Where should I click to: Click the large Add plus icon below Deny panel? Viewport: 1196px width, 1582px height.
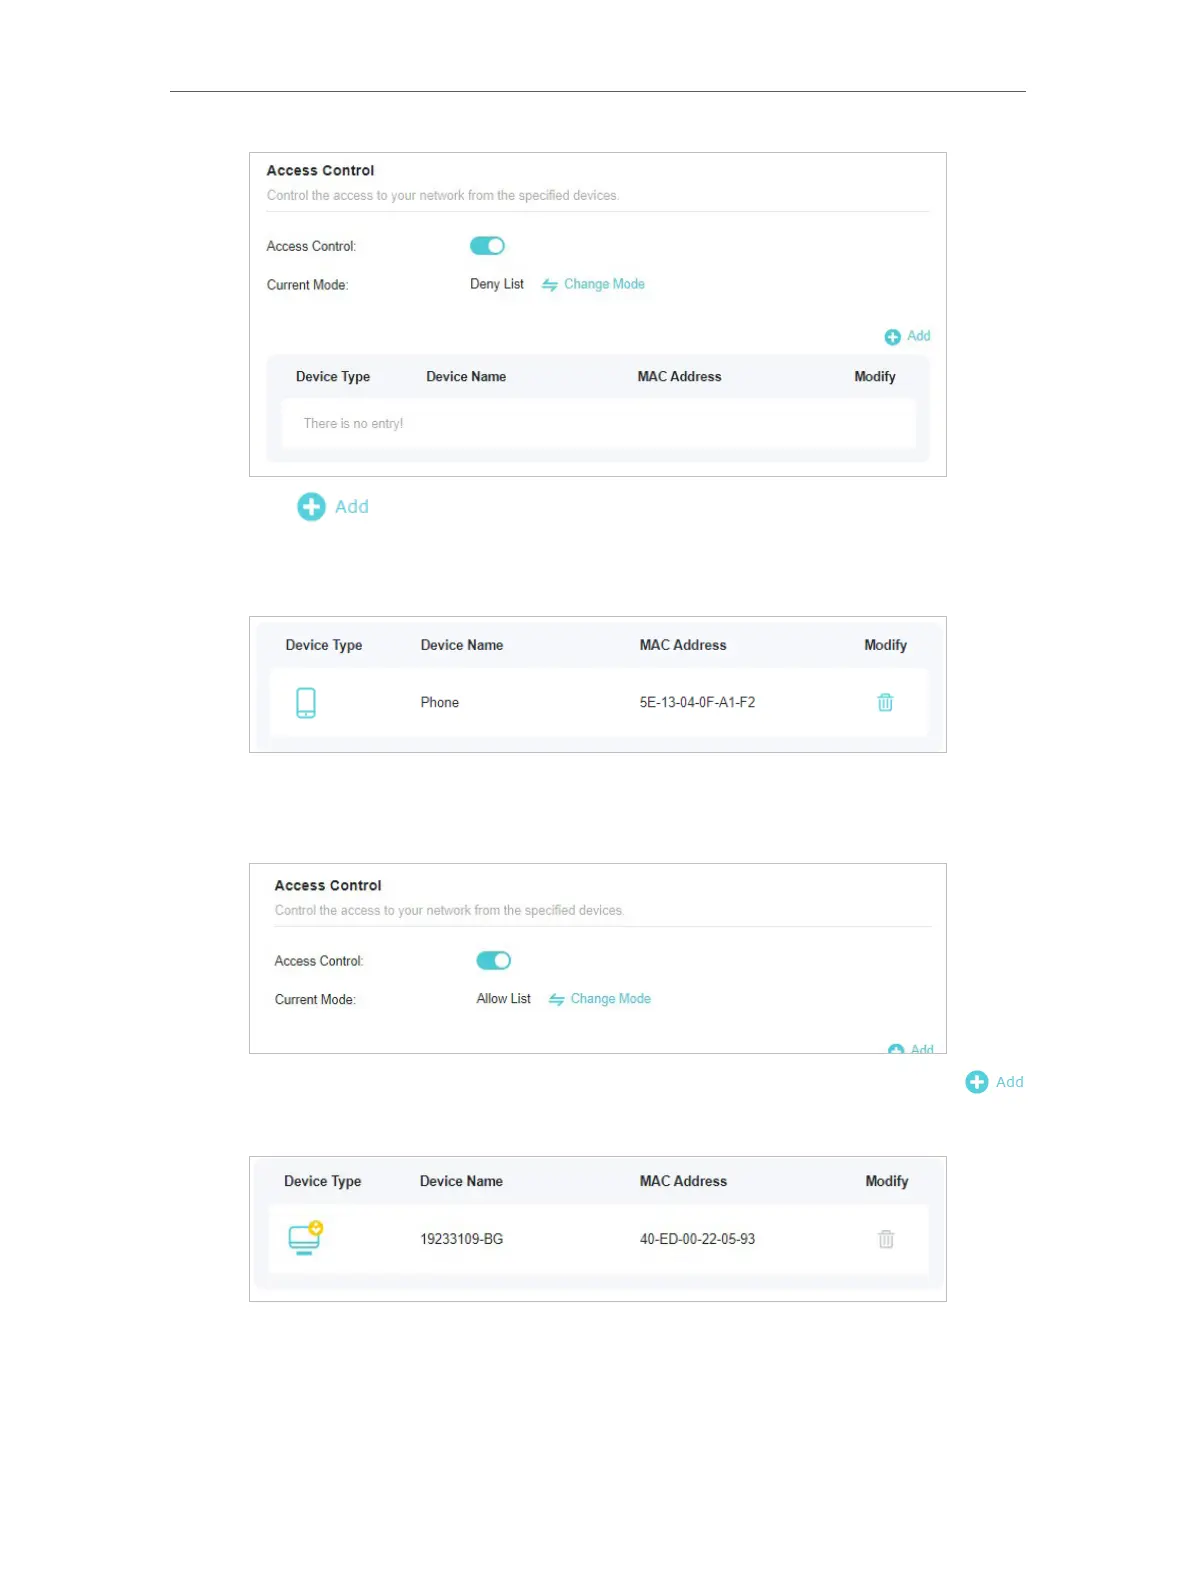pos(311,507)
